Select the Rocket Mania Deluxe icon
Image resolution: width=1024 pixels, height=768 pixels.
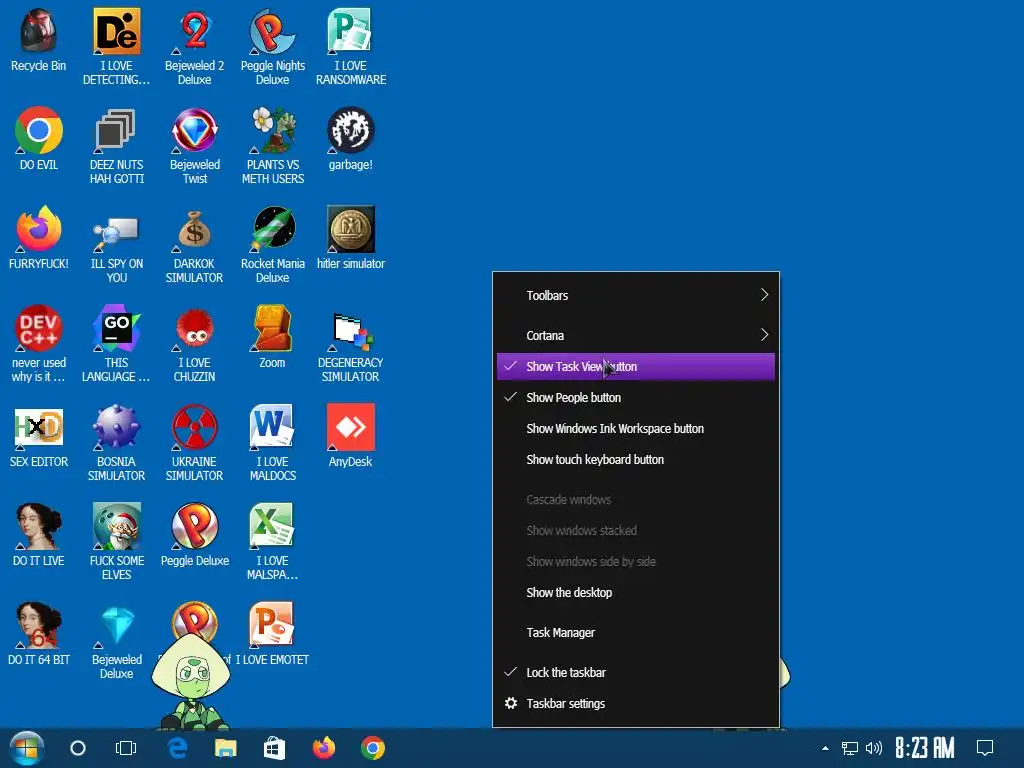273,230
